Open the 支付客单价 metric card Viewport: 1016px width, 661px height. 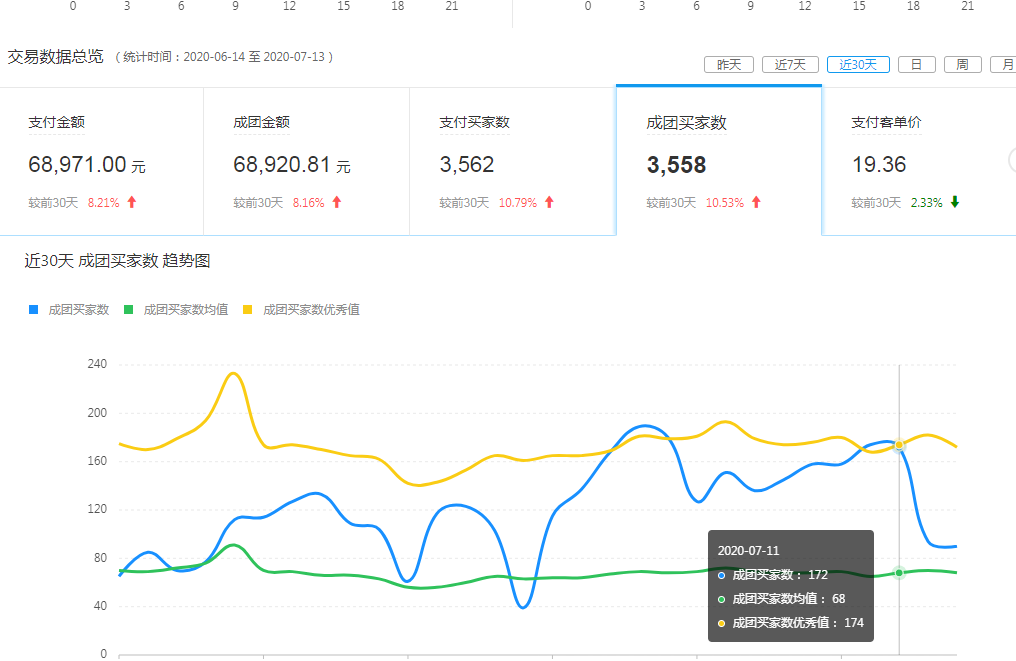click(x=919, y=161)
